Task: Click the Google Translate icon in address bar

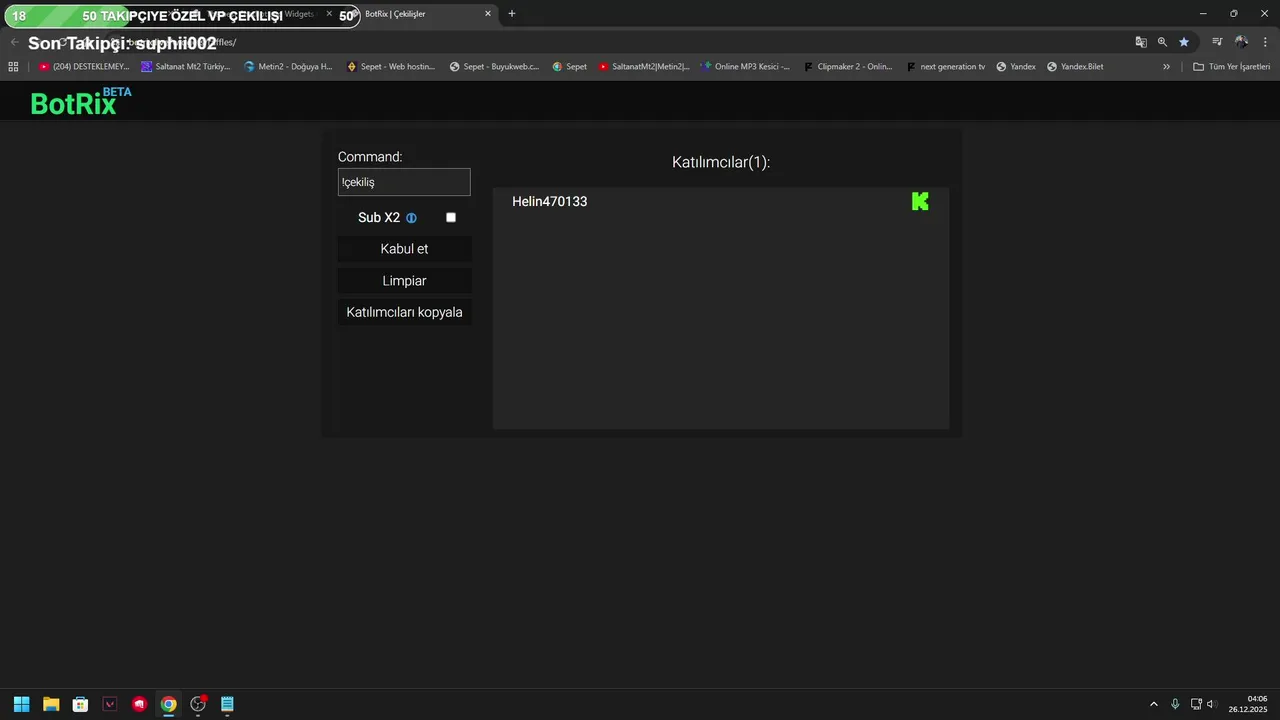Action: pyautogui.click(x=1141, y=42)
